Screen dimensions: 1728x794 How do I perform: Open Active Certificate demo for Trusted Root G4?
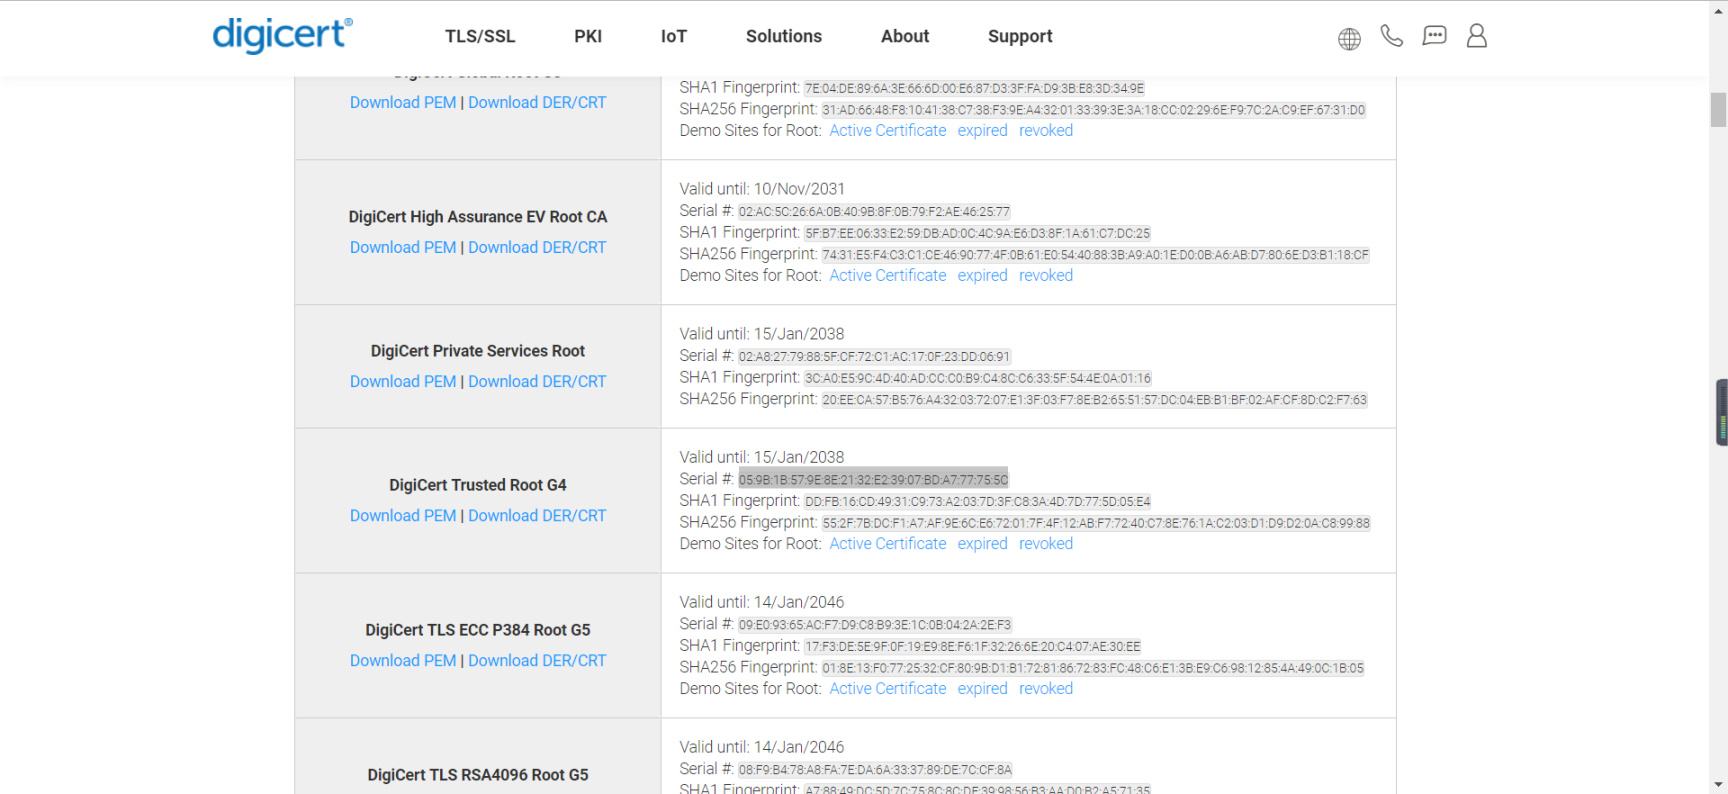tap(888, 543)
